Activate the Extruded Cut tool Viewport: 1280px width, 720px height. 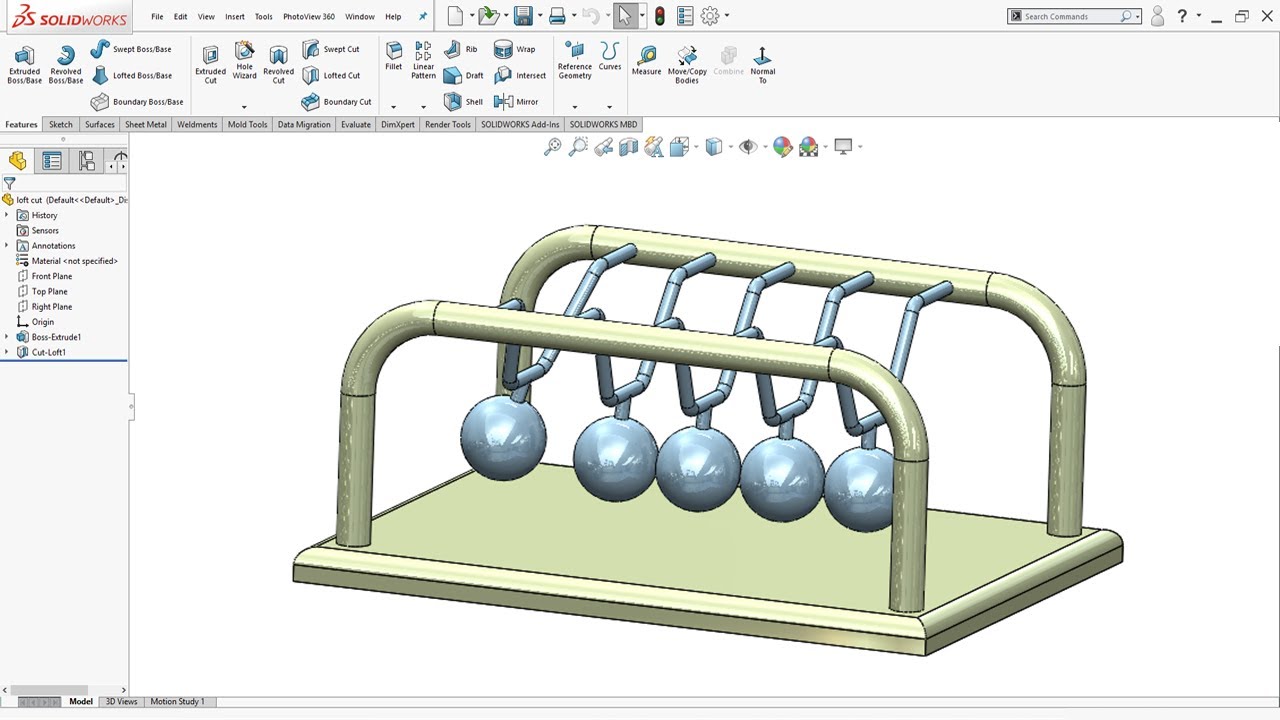click(x=210, y=64)
